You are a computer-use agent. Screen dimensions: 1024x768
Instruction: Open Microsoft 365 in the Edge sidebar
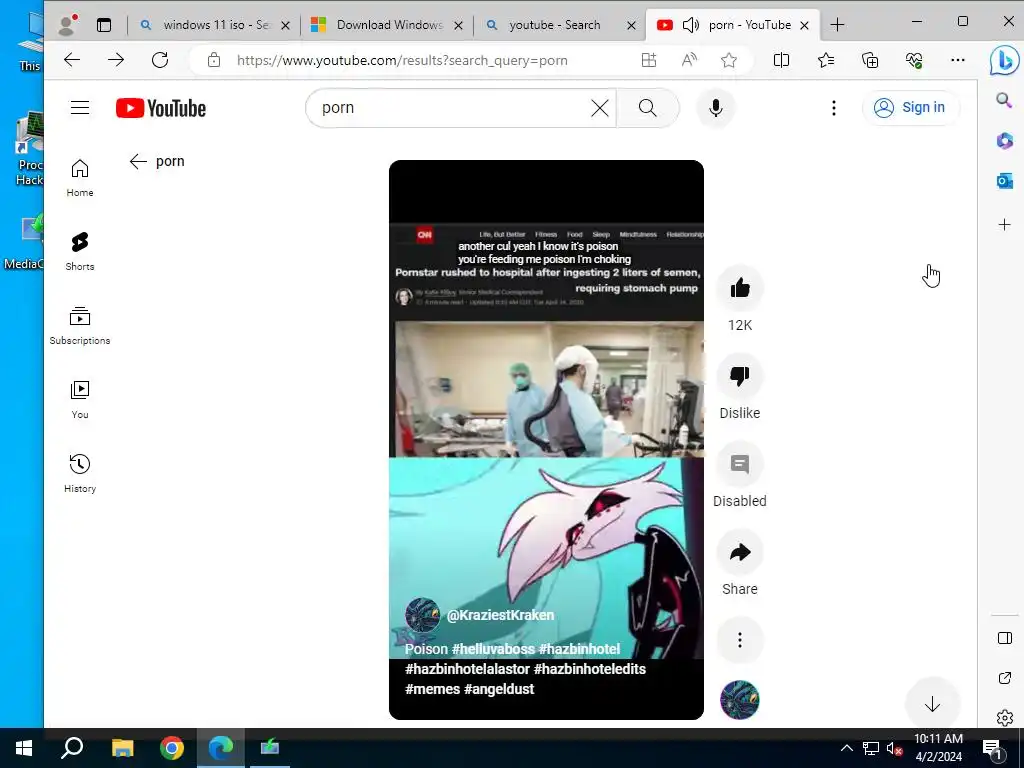(1004, 140)
